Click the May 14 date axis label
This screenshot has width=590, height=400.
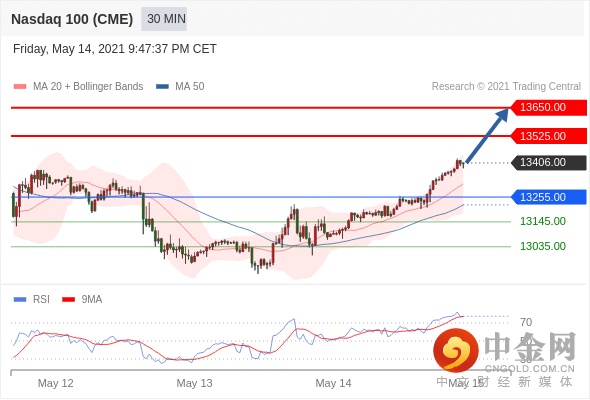(x=333, y=383)
